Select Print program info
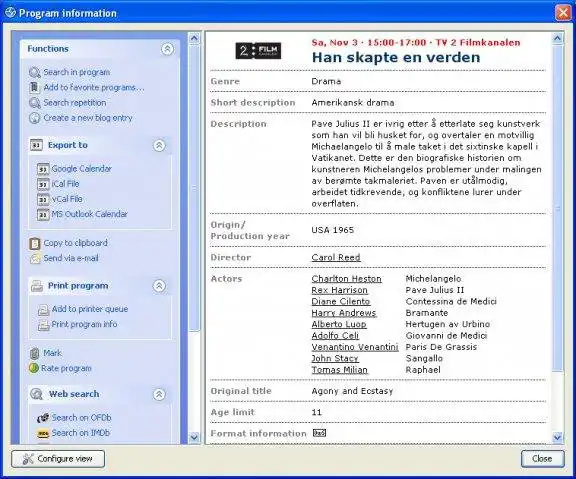The image size is (576, 479). (84, 324)
